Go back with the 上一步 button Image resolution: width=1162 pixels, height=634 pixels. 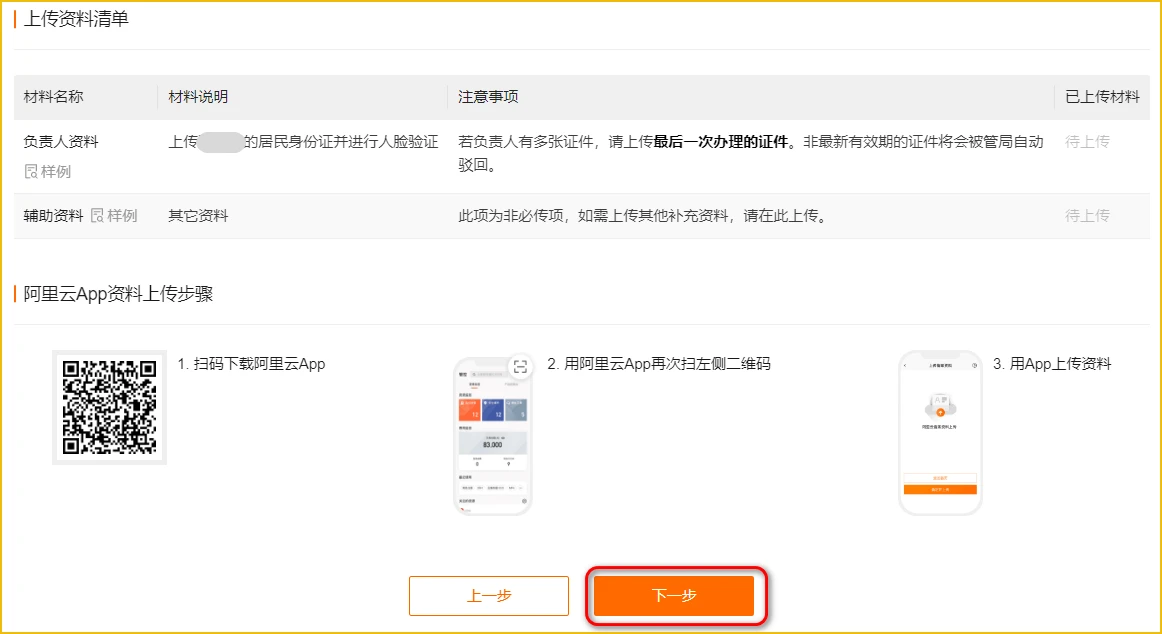tap(488, 595)
